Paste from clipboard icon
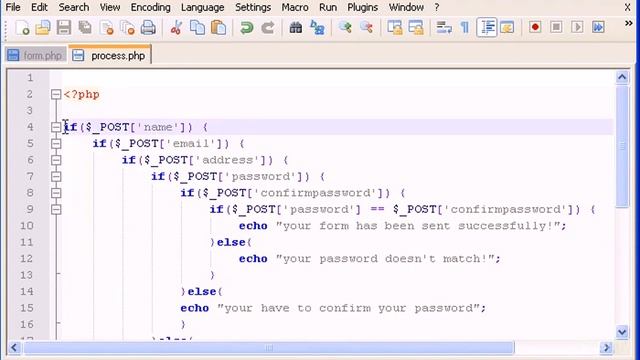 (219, 28)
